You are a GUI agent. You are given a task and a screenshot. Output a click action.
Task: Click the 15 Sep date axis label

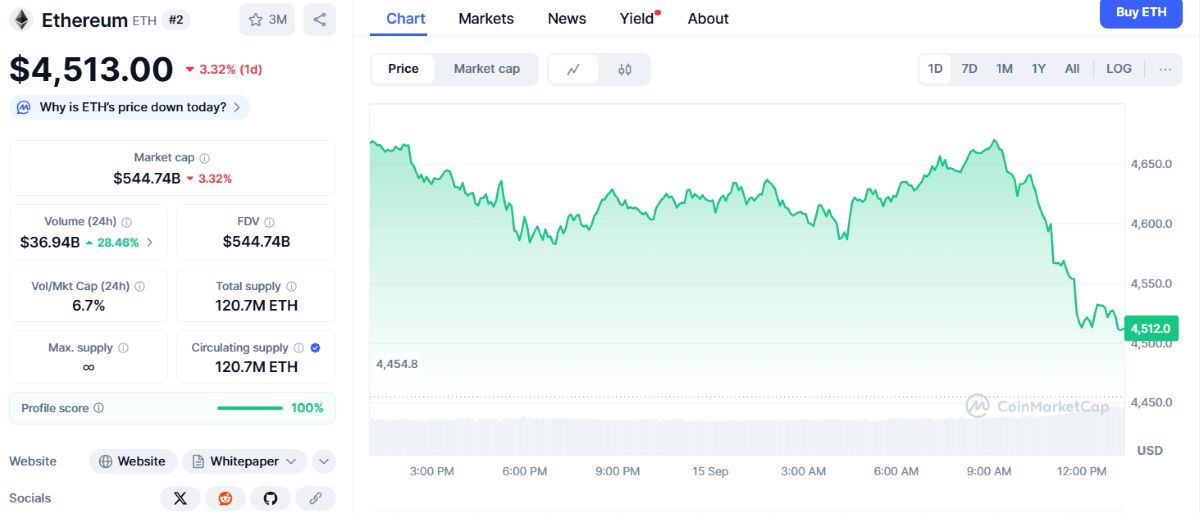(x=710, y=471)
